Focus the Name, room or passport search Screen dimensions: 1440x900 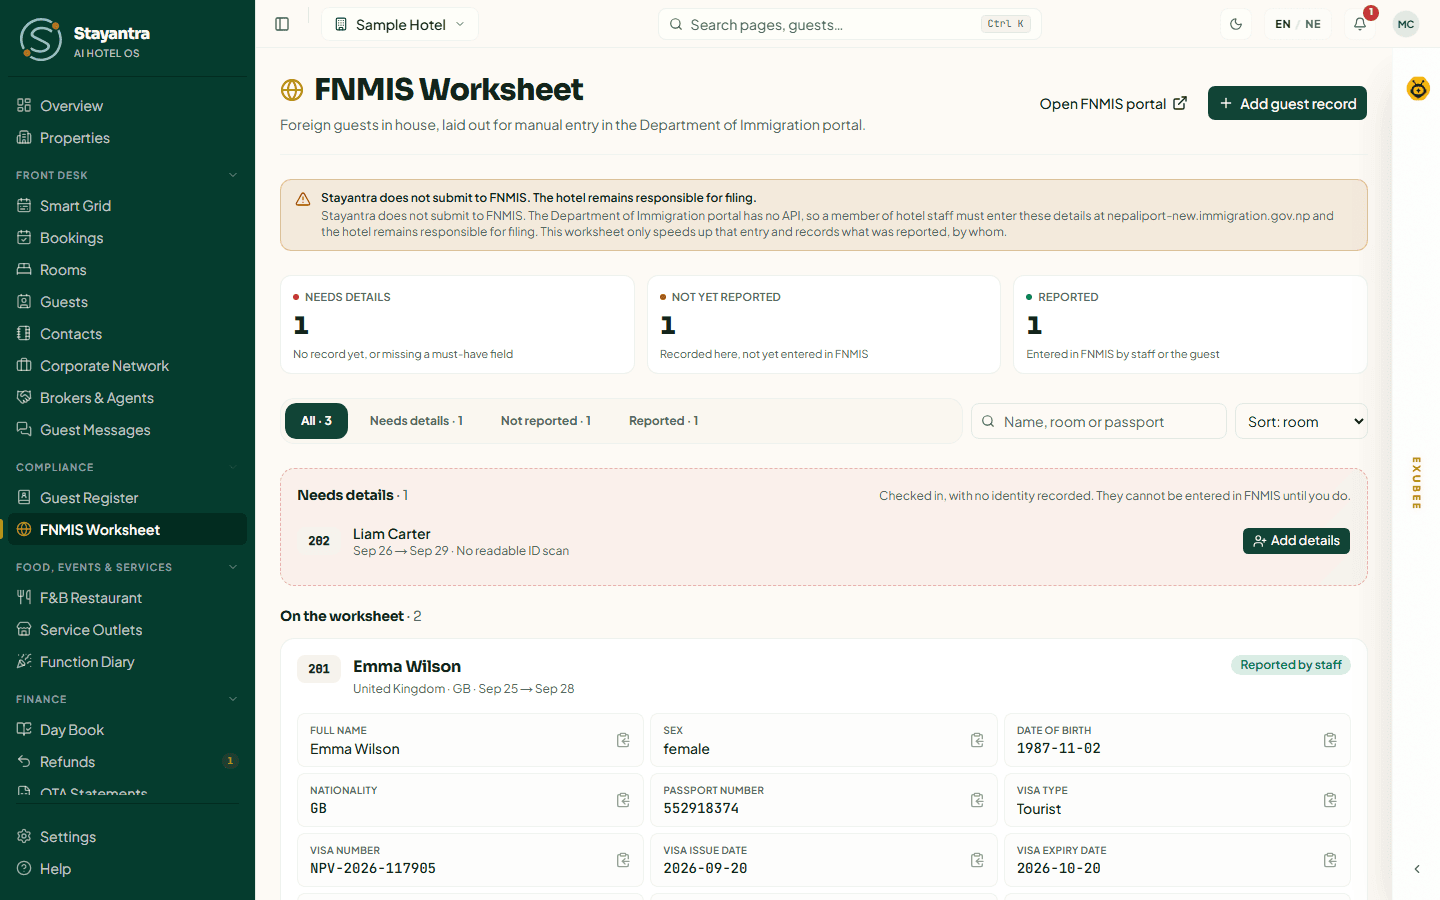point(1098,421)
